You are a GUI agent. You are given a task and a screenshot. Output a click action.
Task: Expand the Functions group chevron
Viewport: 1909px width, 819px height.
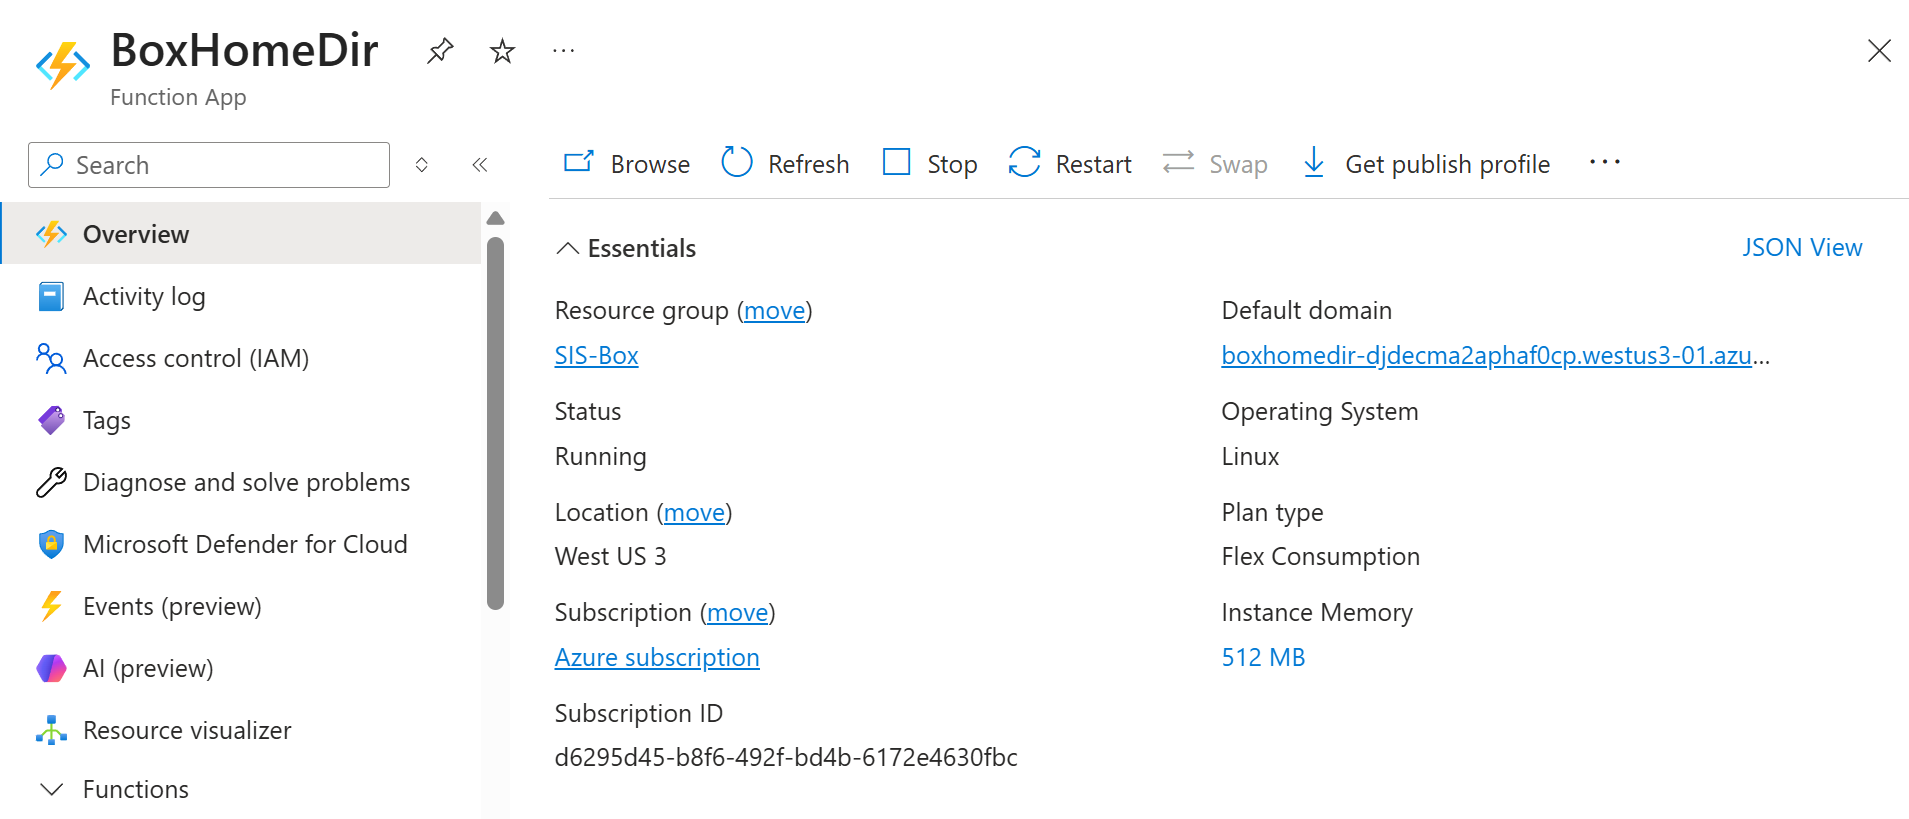pyautogui.click(x=52, y=789)
